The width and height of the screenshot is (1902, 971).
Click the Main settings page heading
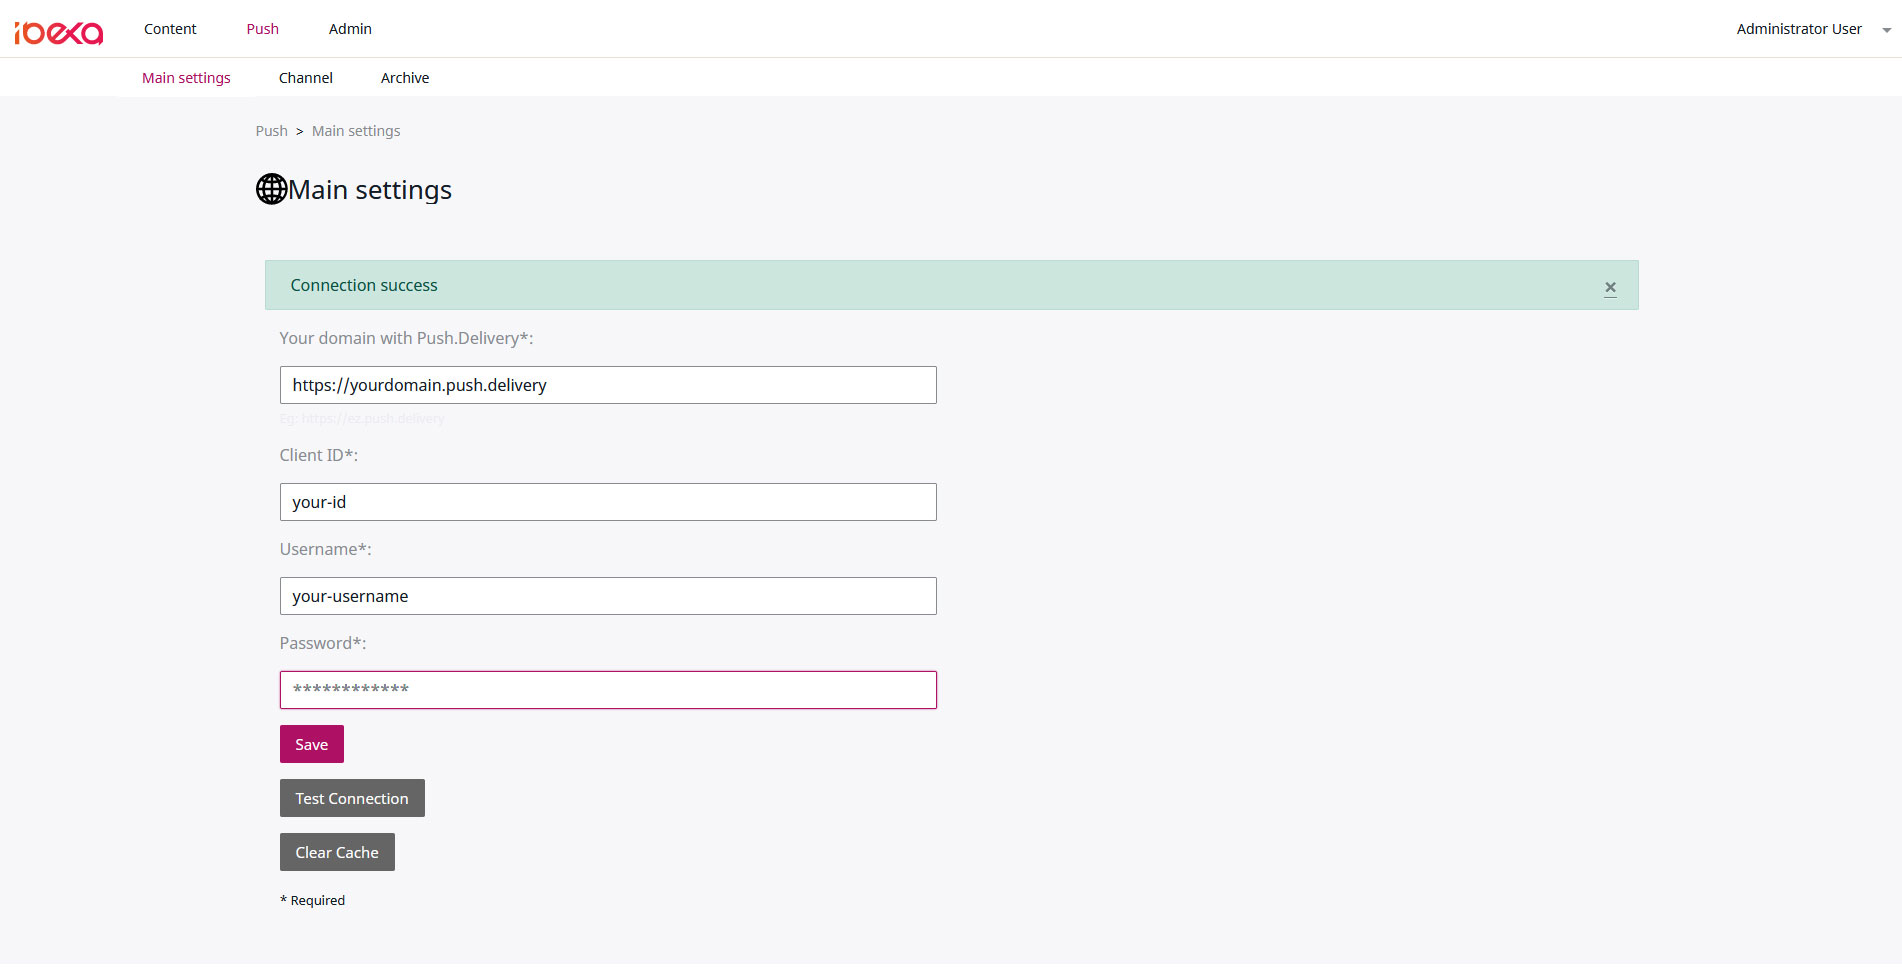[x=370, y=190]
